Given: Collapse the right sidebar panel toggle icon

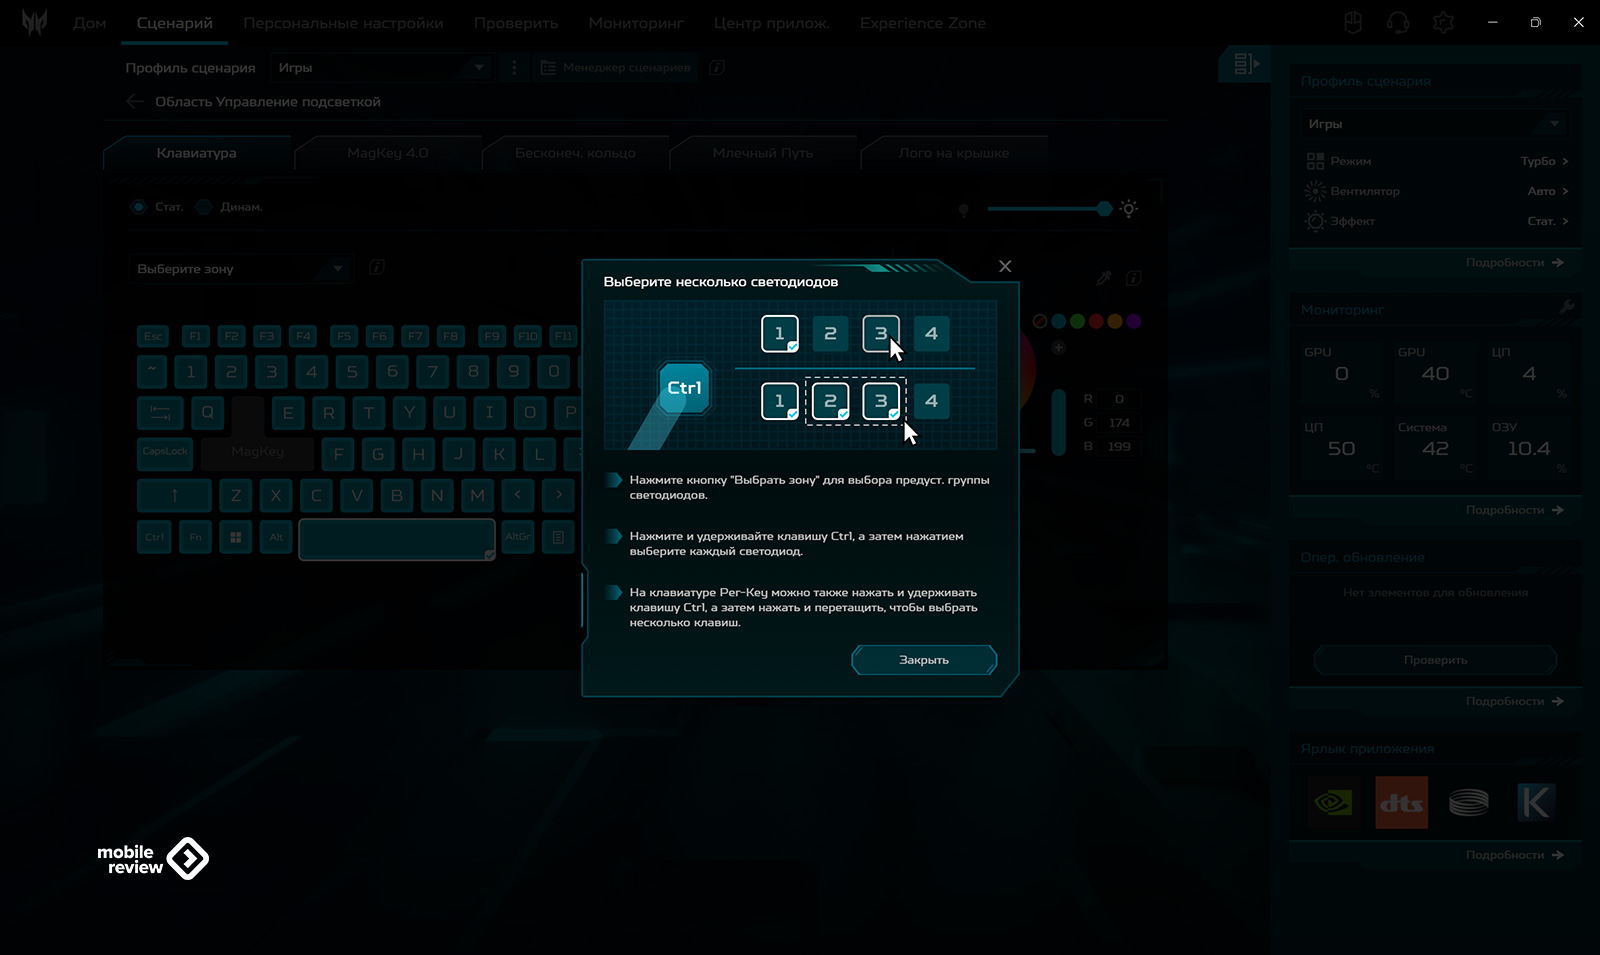Looking at the screenshot, I should tap(1245, 64).
